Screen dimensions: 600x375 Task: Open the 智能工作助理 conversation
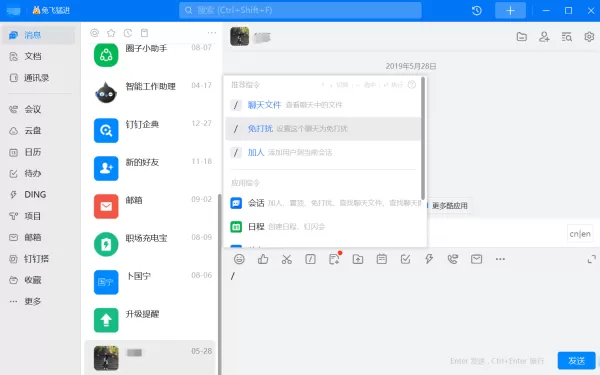tap(151, 92)
